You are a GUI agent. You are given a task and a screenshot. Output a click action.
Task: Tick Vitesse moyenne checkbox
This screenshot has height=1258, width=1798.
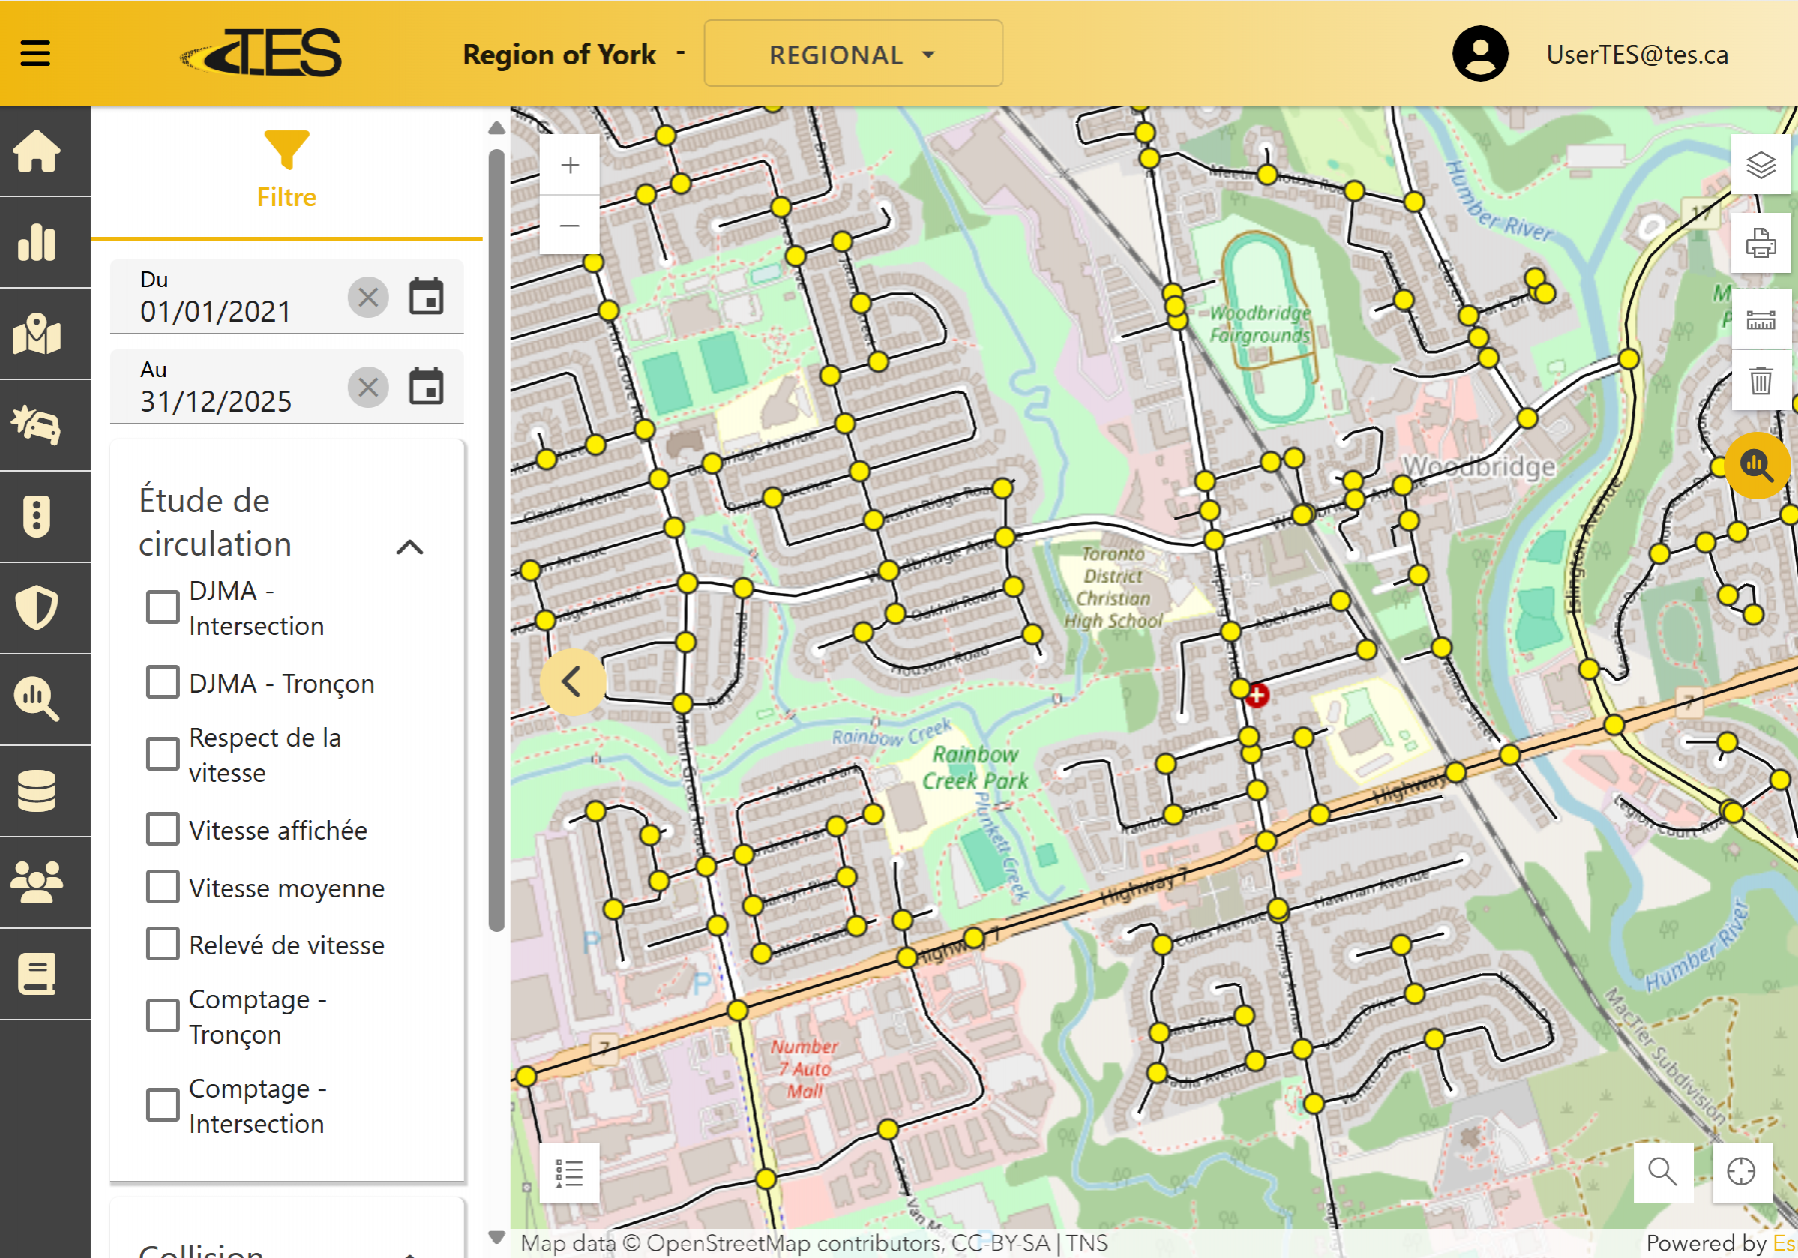pos(163,886)
